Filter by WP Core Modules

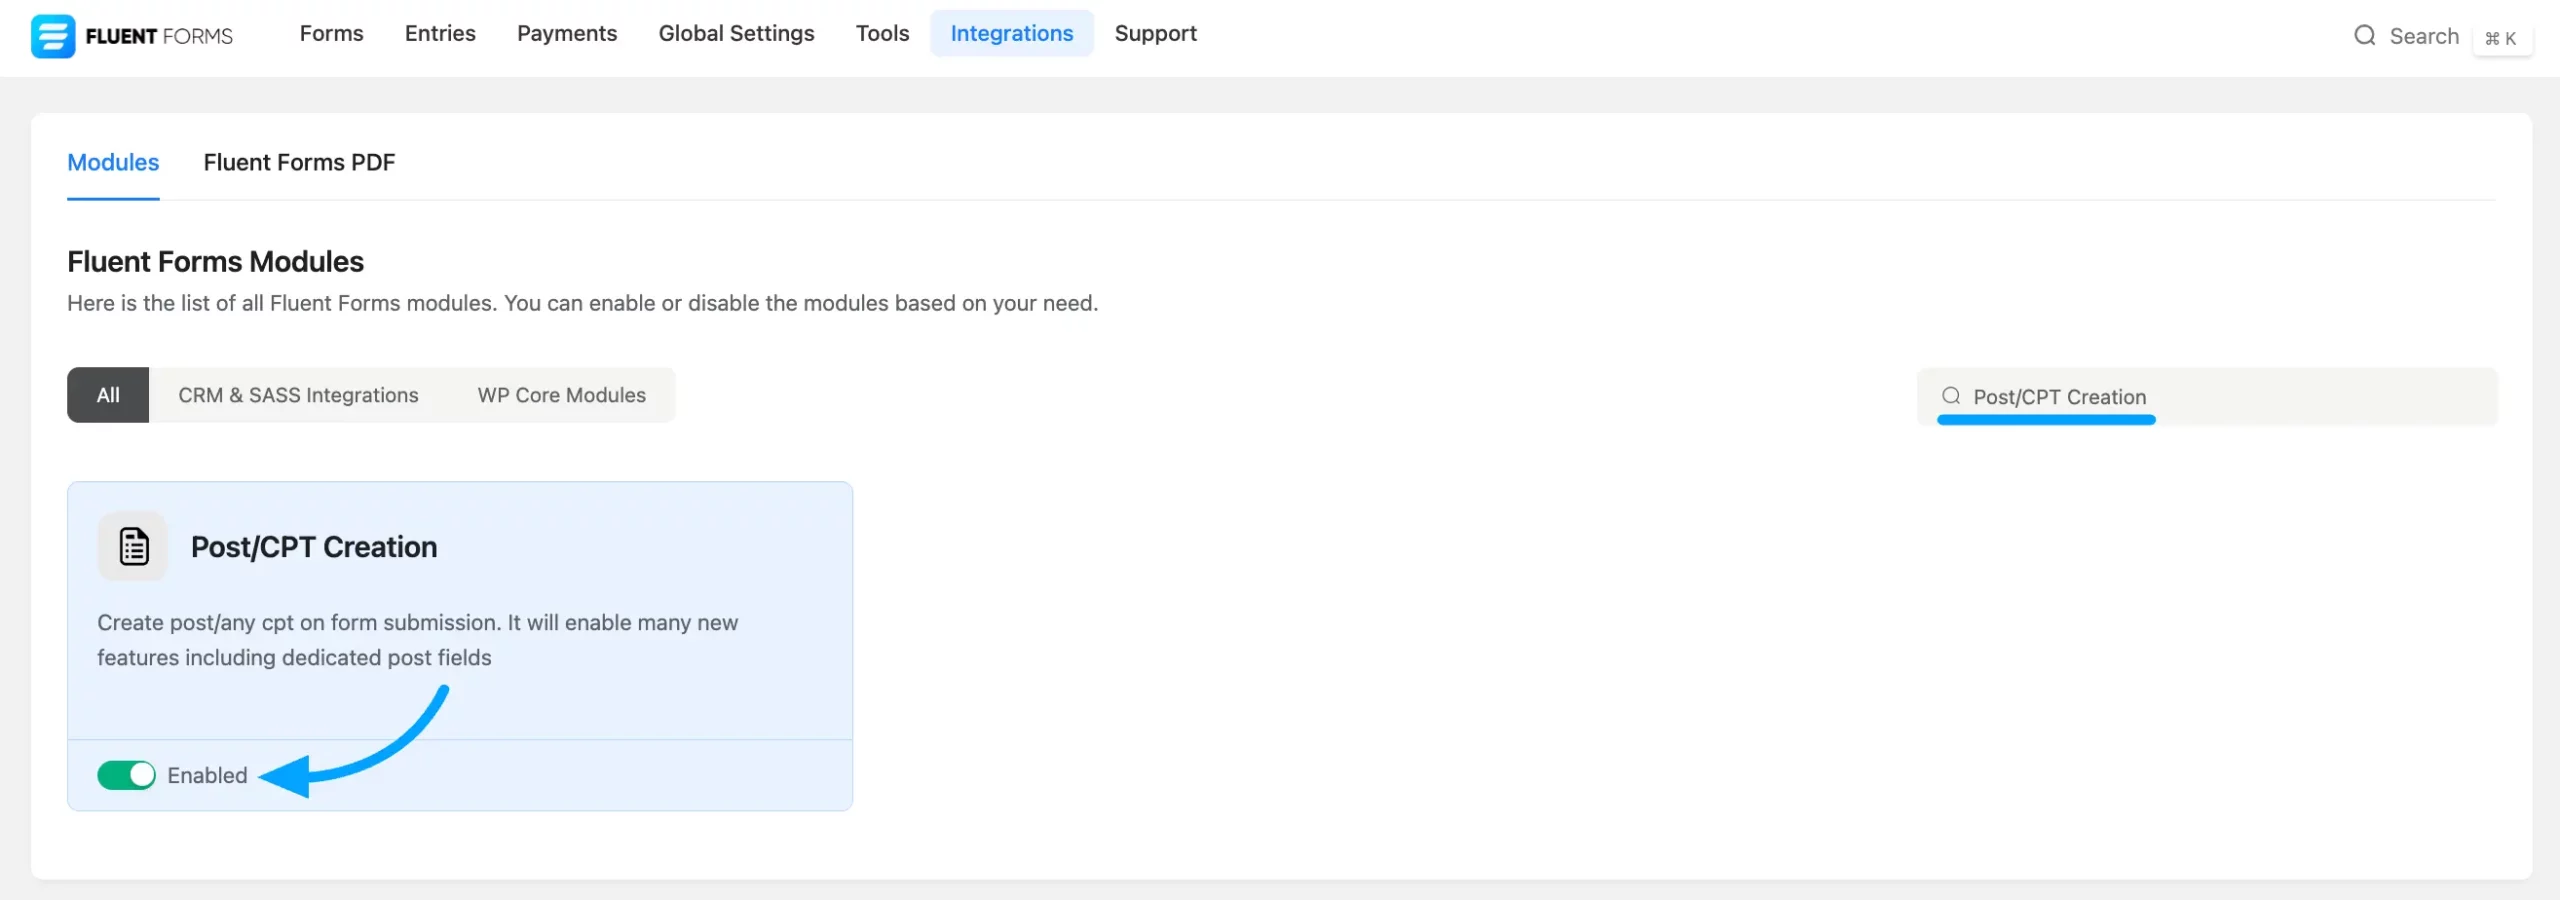pos(561,395)
